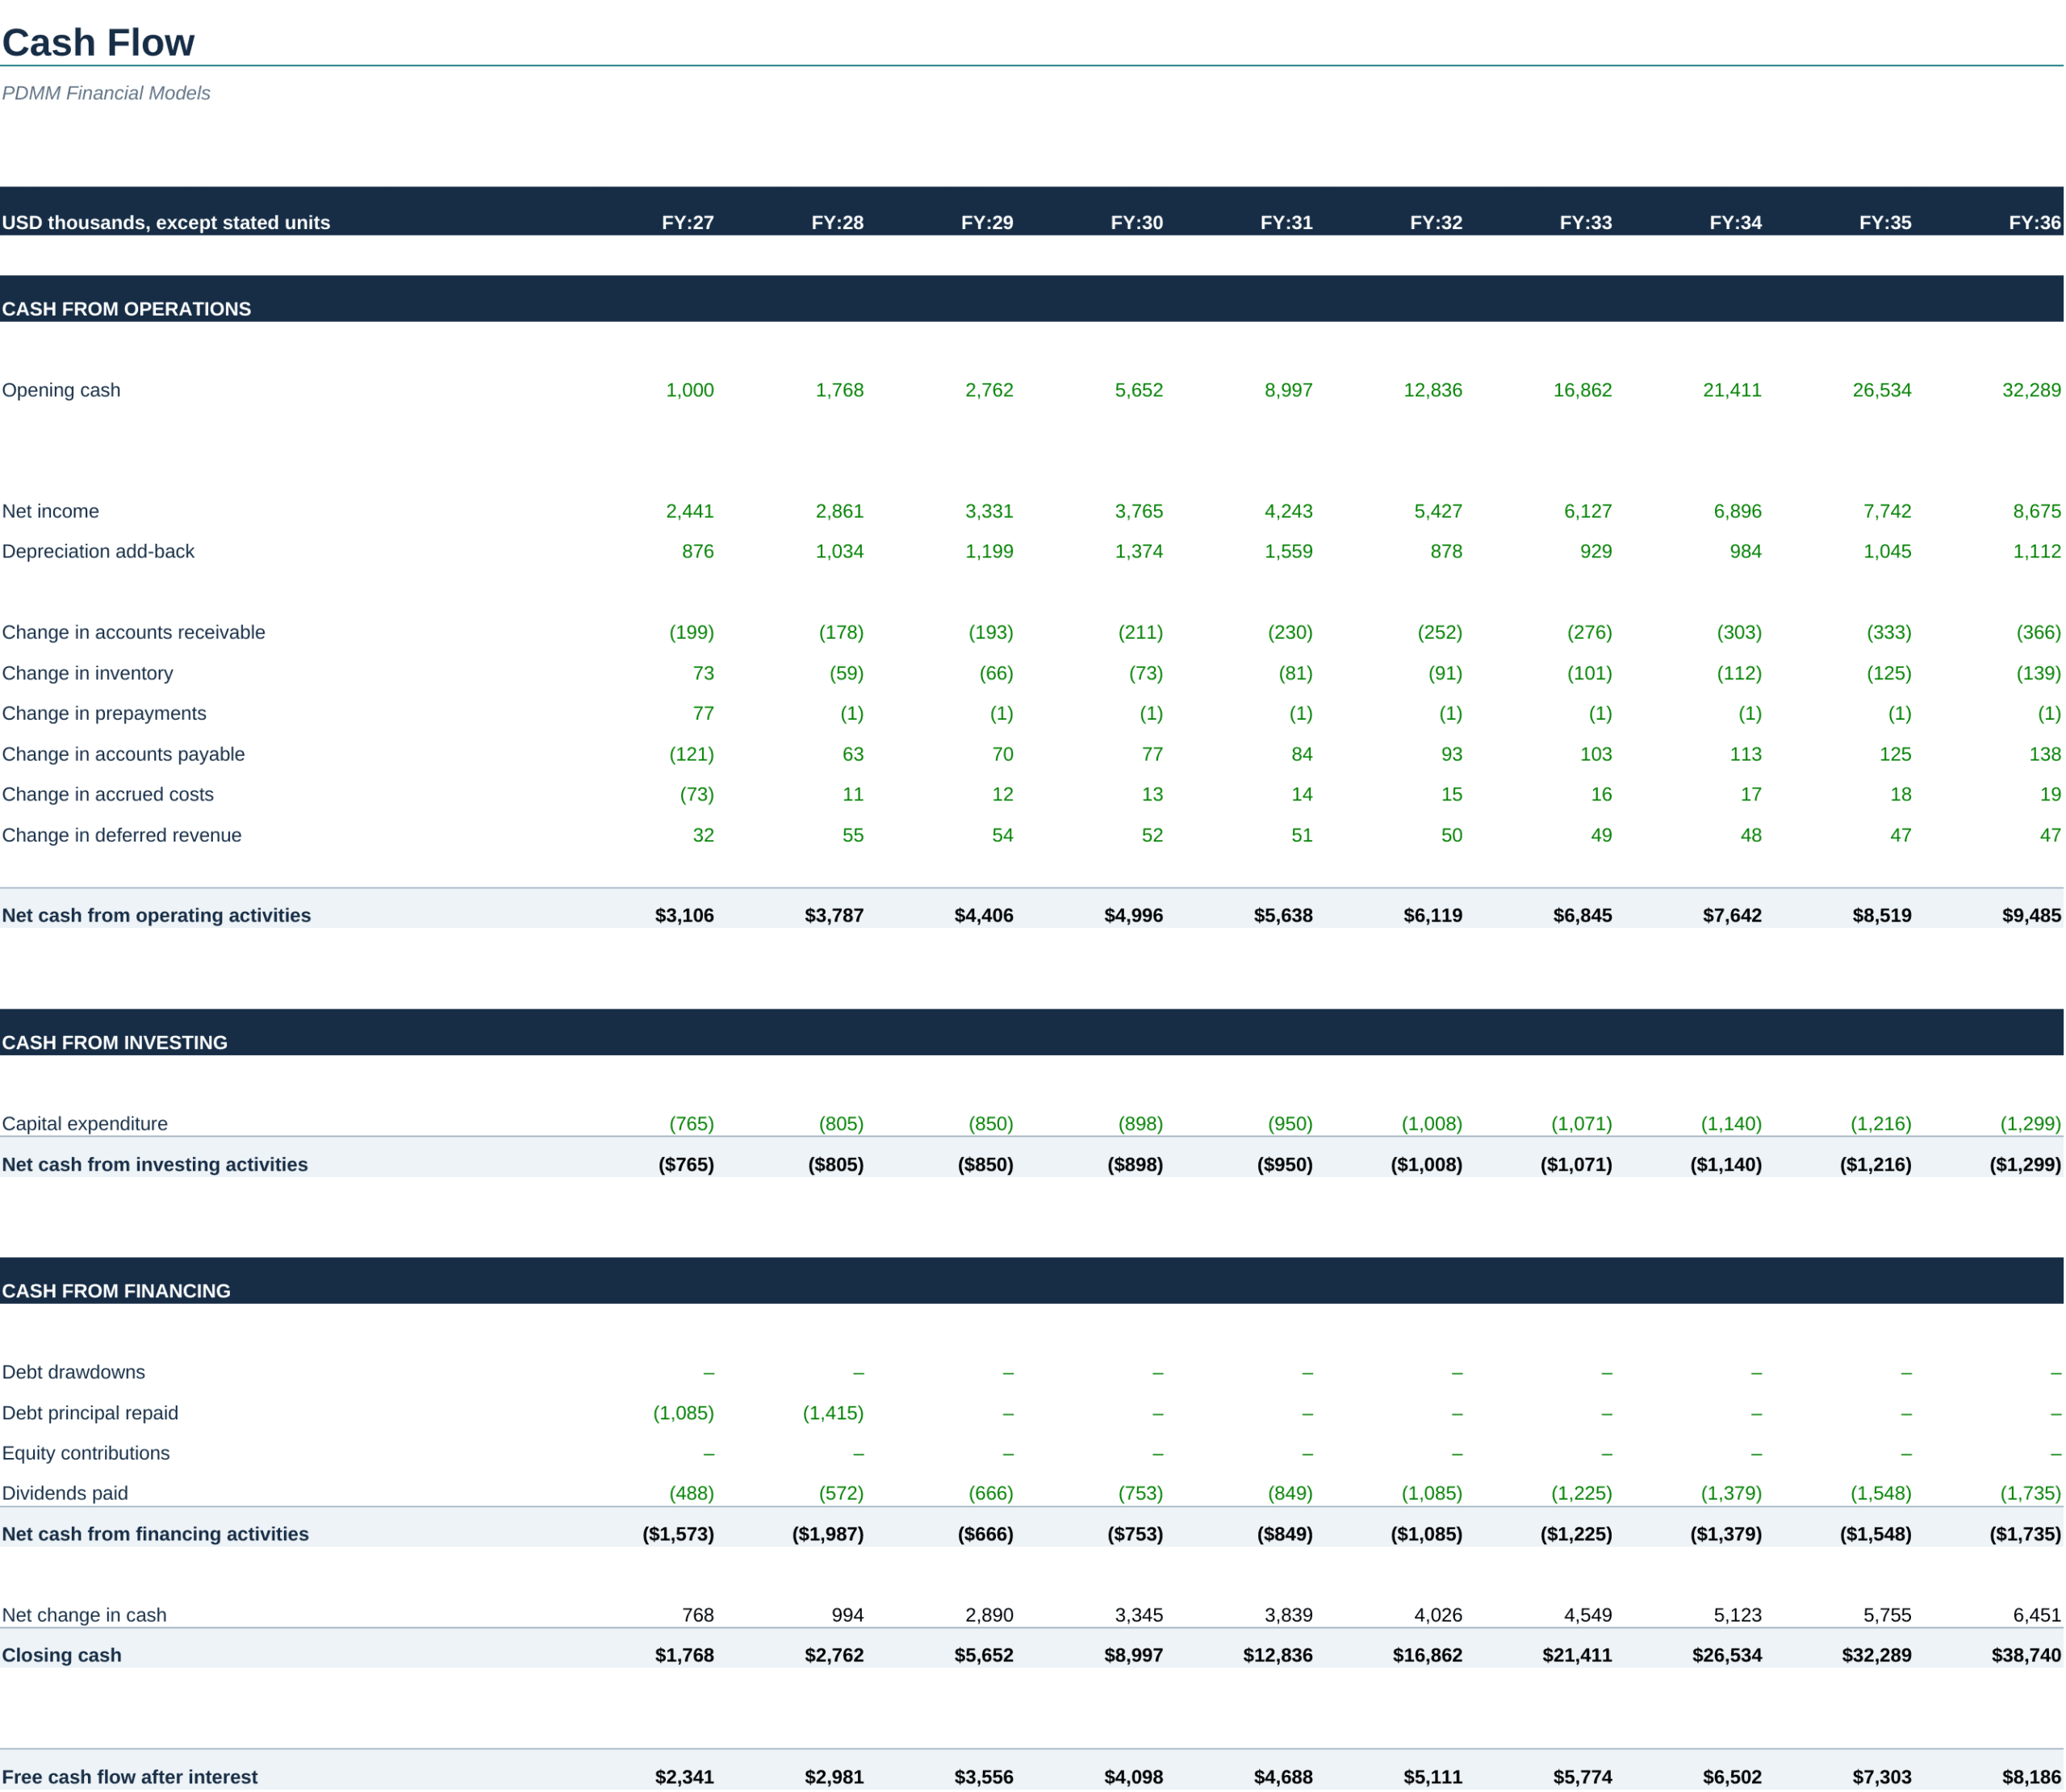This screenshot has height=1792, width=2066.
Task: Select FY:27 Change in accounts receivable cell
Action: 692,632
